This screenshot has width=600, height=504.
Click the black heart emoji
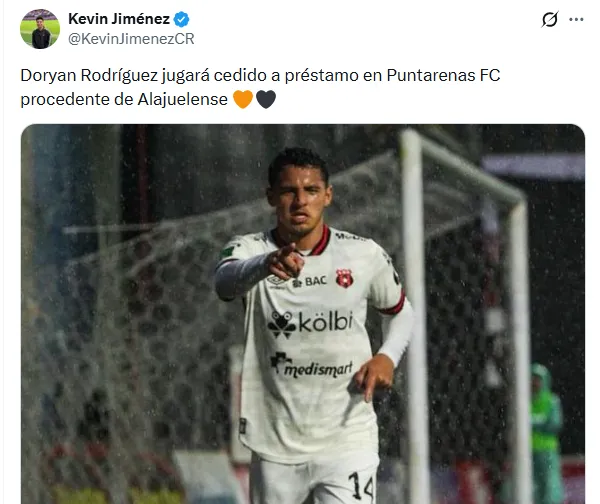point(266,99)
